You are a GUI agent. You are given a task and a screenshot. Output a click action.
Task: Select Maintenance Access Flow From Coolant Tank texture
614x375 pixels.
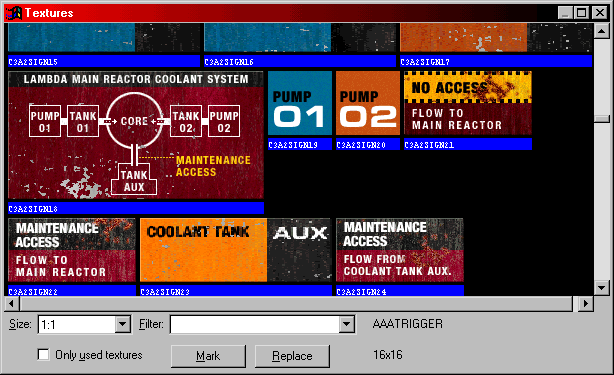point(400,250)
